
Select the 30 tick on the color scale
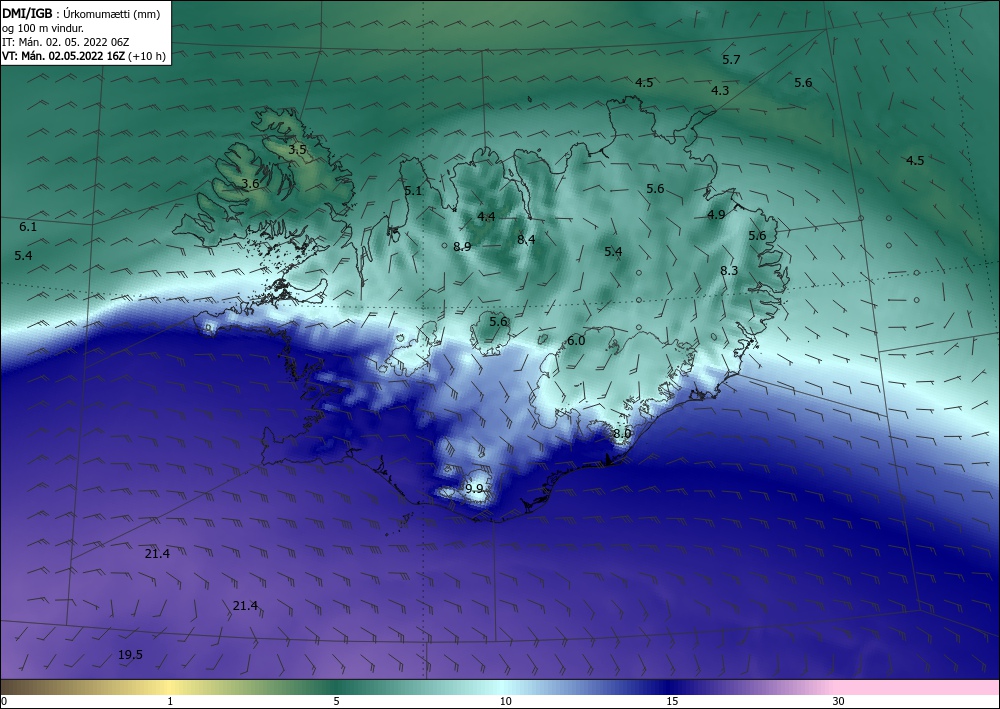(838, 702)
